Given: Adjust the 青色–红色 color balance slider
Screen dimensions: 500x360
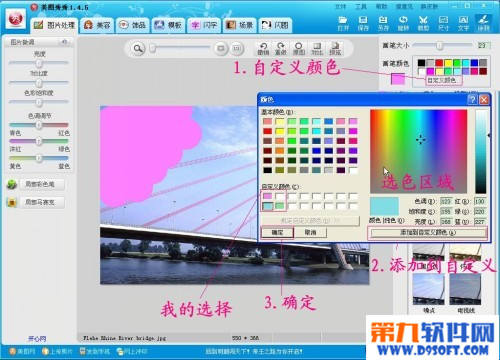Looking at the screenshot, I should [39, 125].
